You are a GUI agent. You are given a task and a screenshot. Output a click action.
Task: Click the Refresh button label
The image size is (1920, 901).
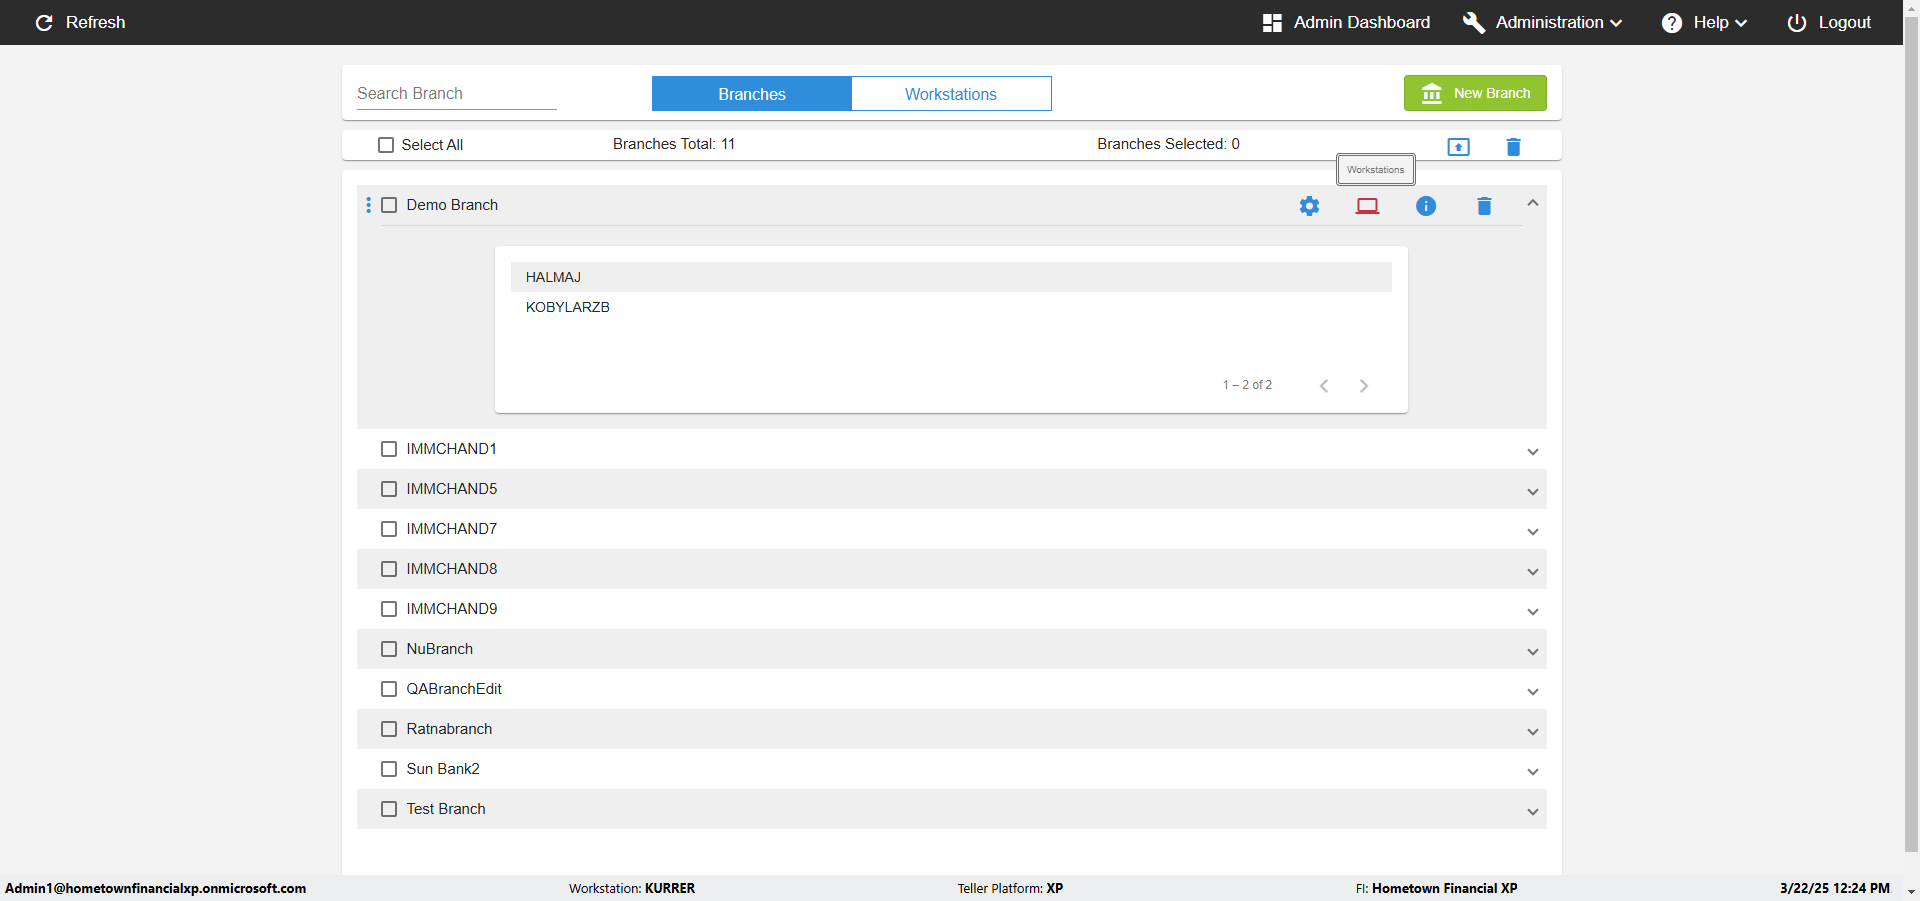click(95, 22)
